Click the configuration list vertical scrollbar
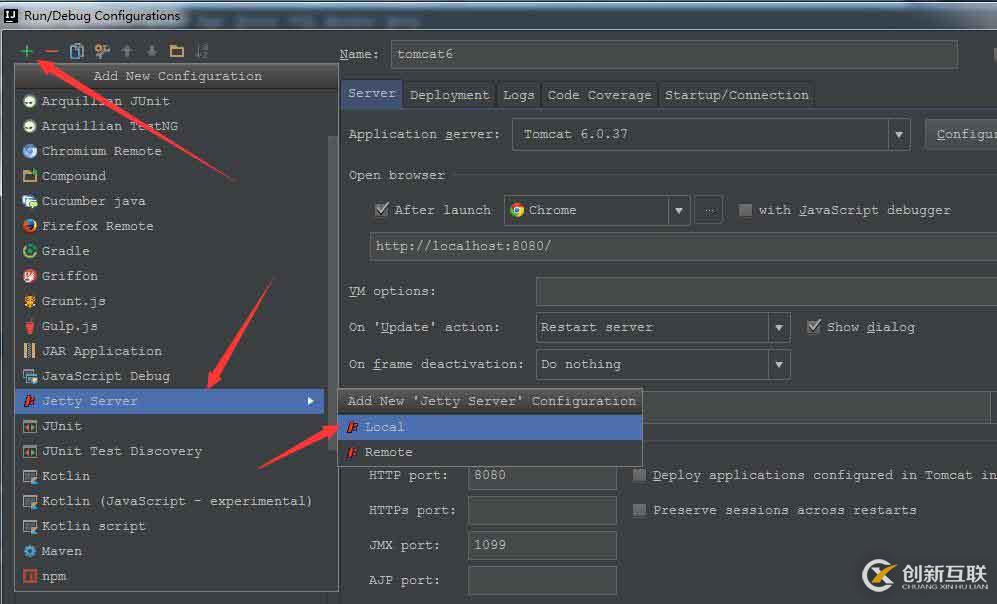 coord(333,292)
